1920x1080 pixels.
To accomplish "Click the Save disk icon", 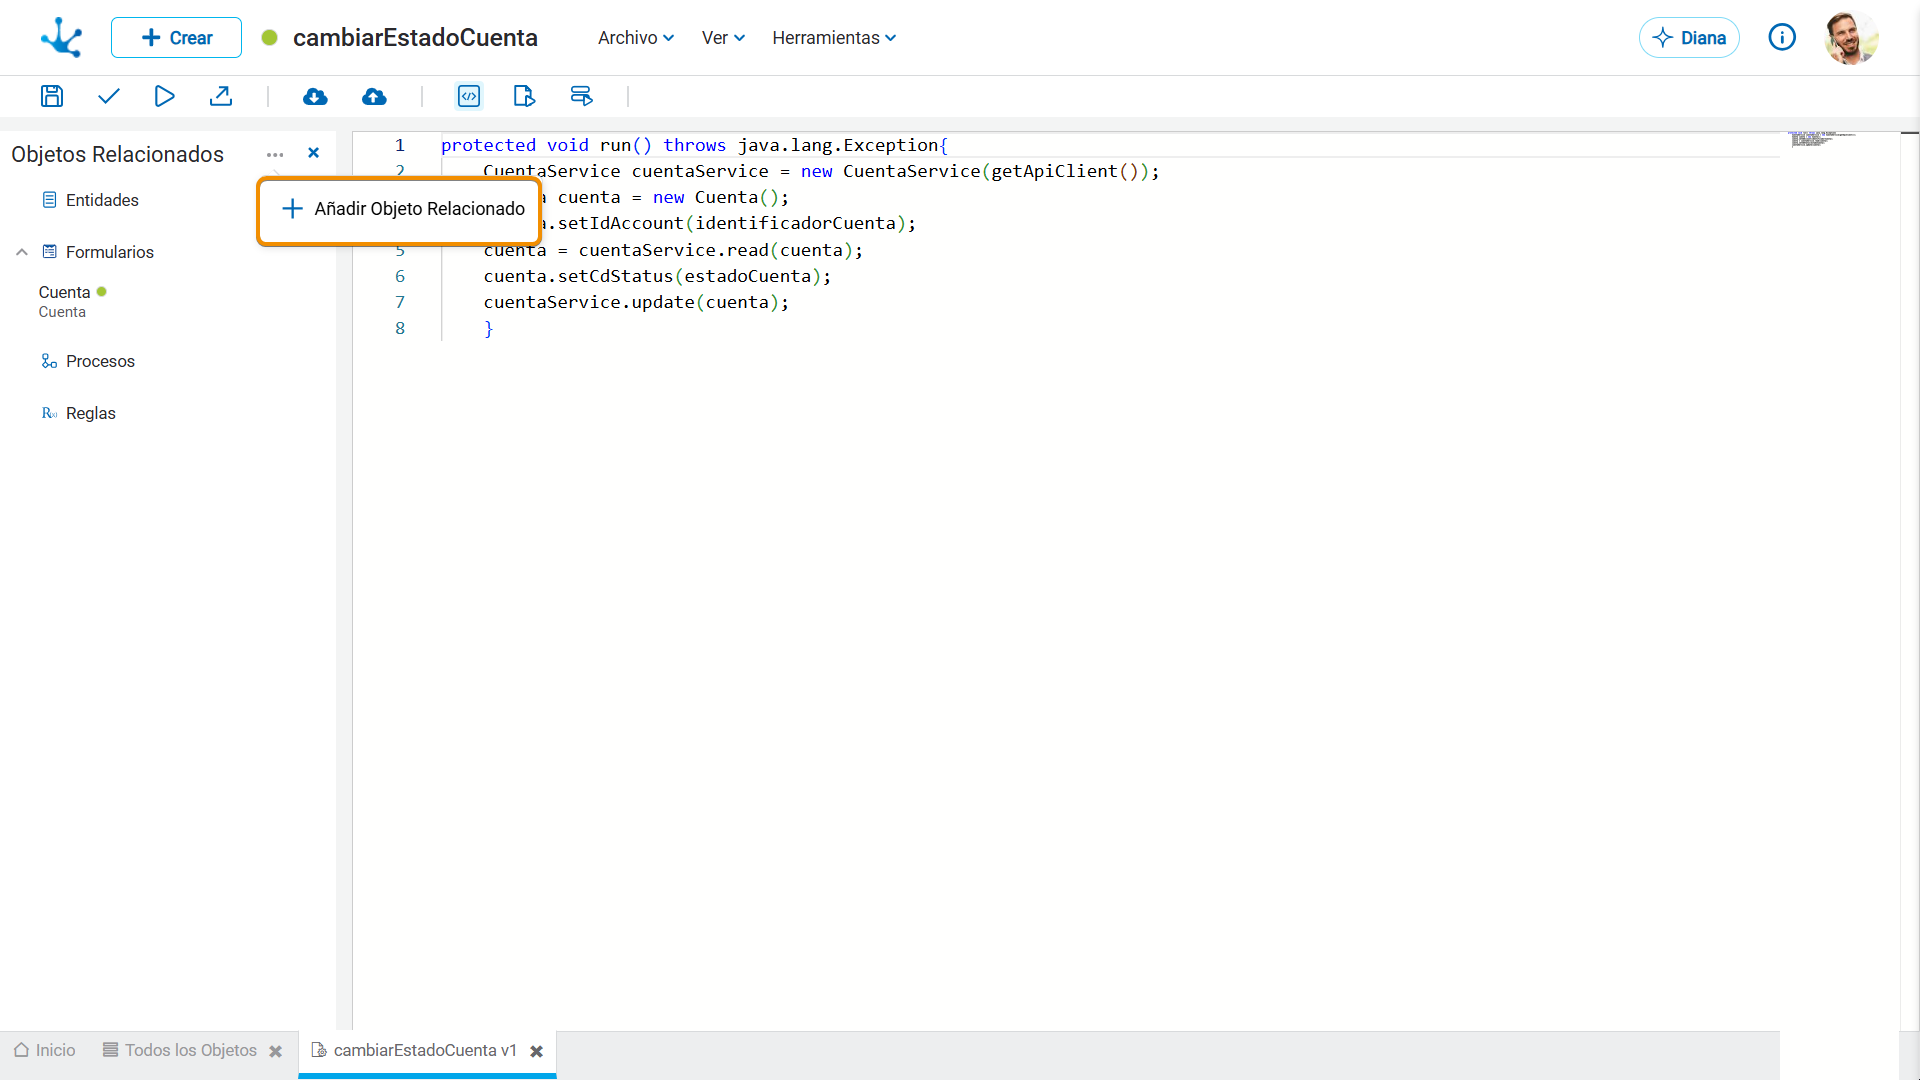I will click(52, 96).
